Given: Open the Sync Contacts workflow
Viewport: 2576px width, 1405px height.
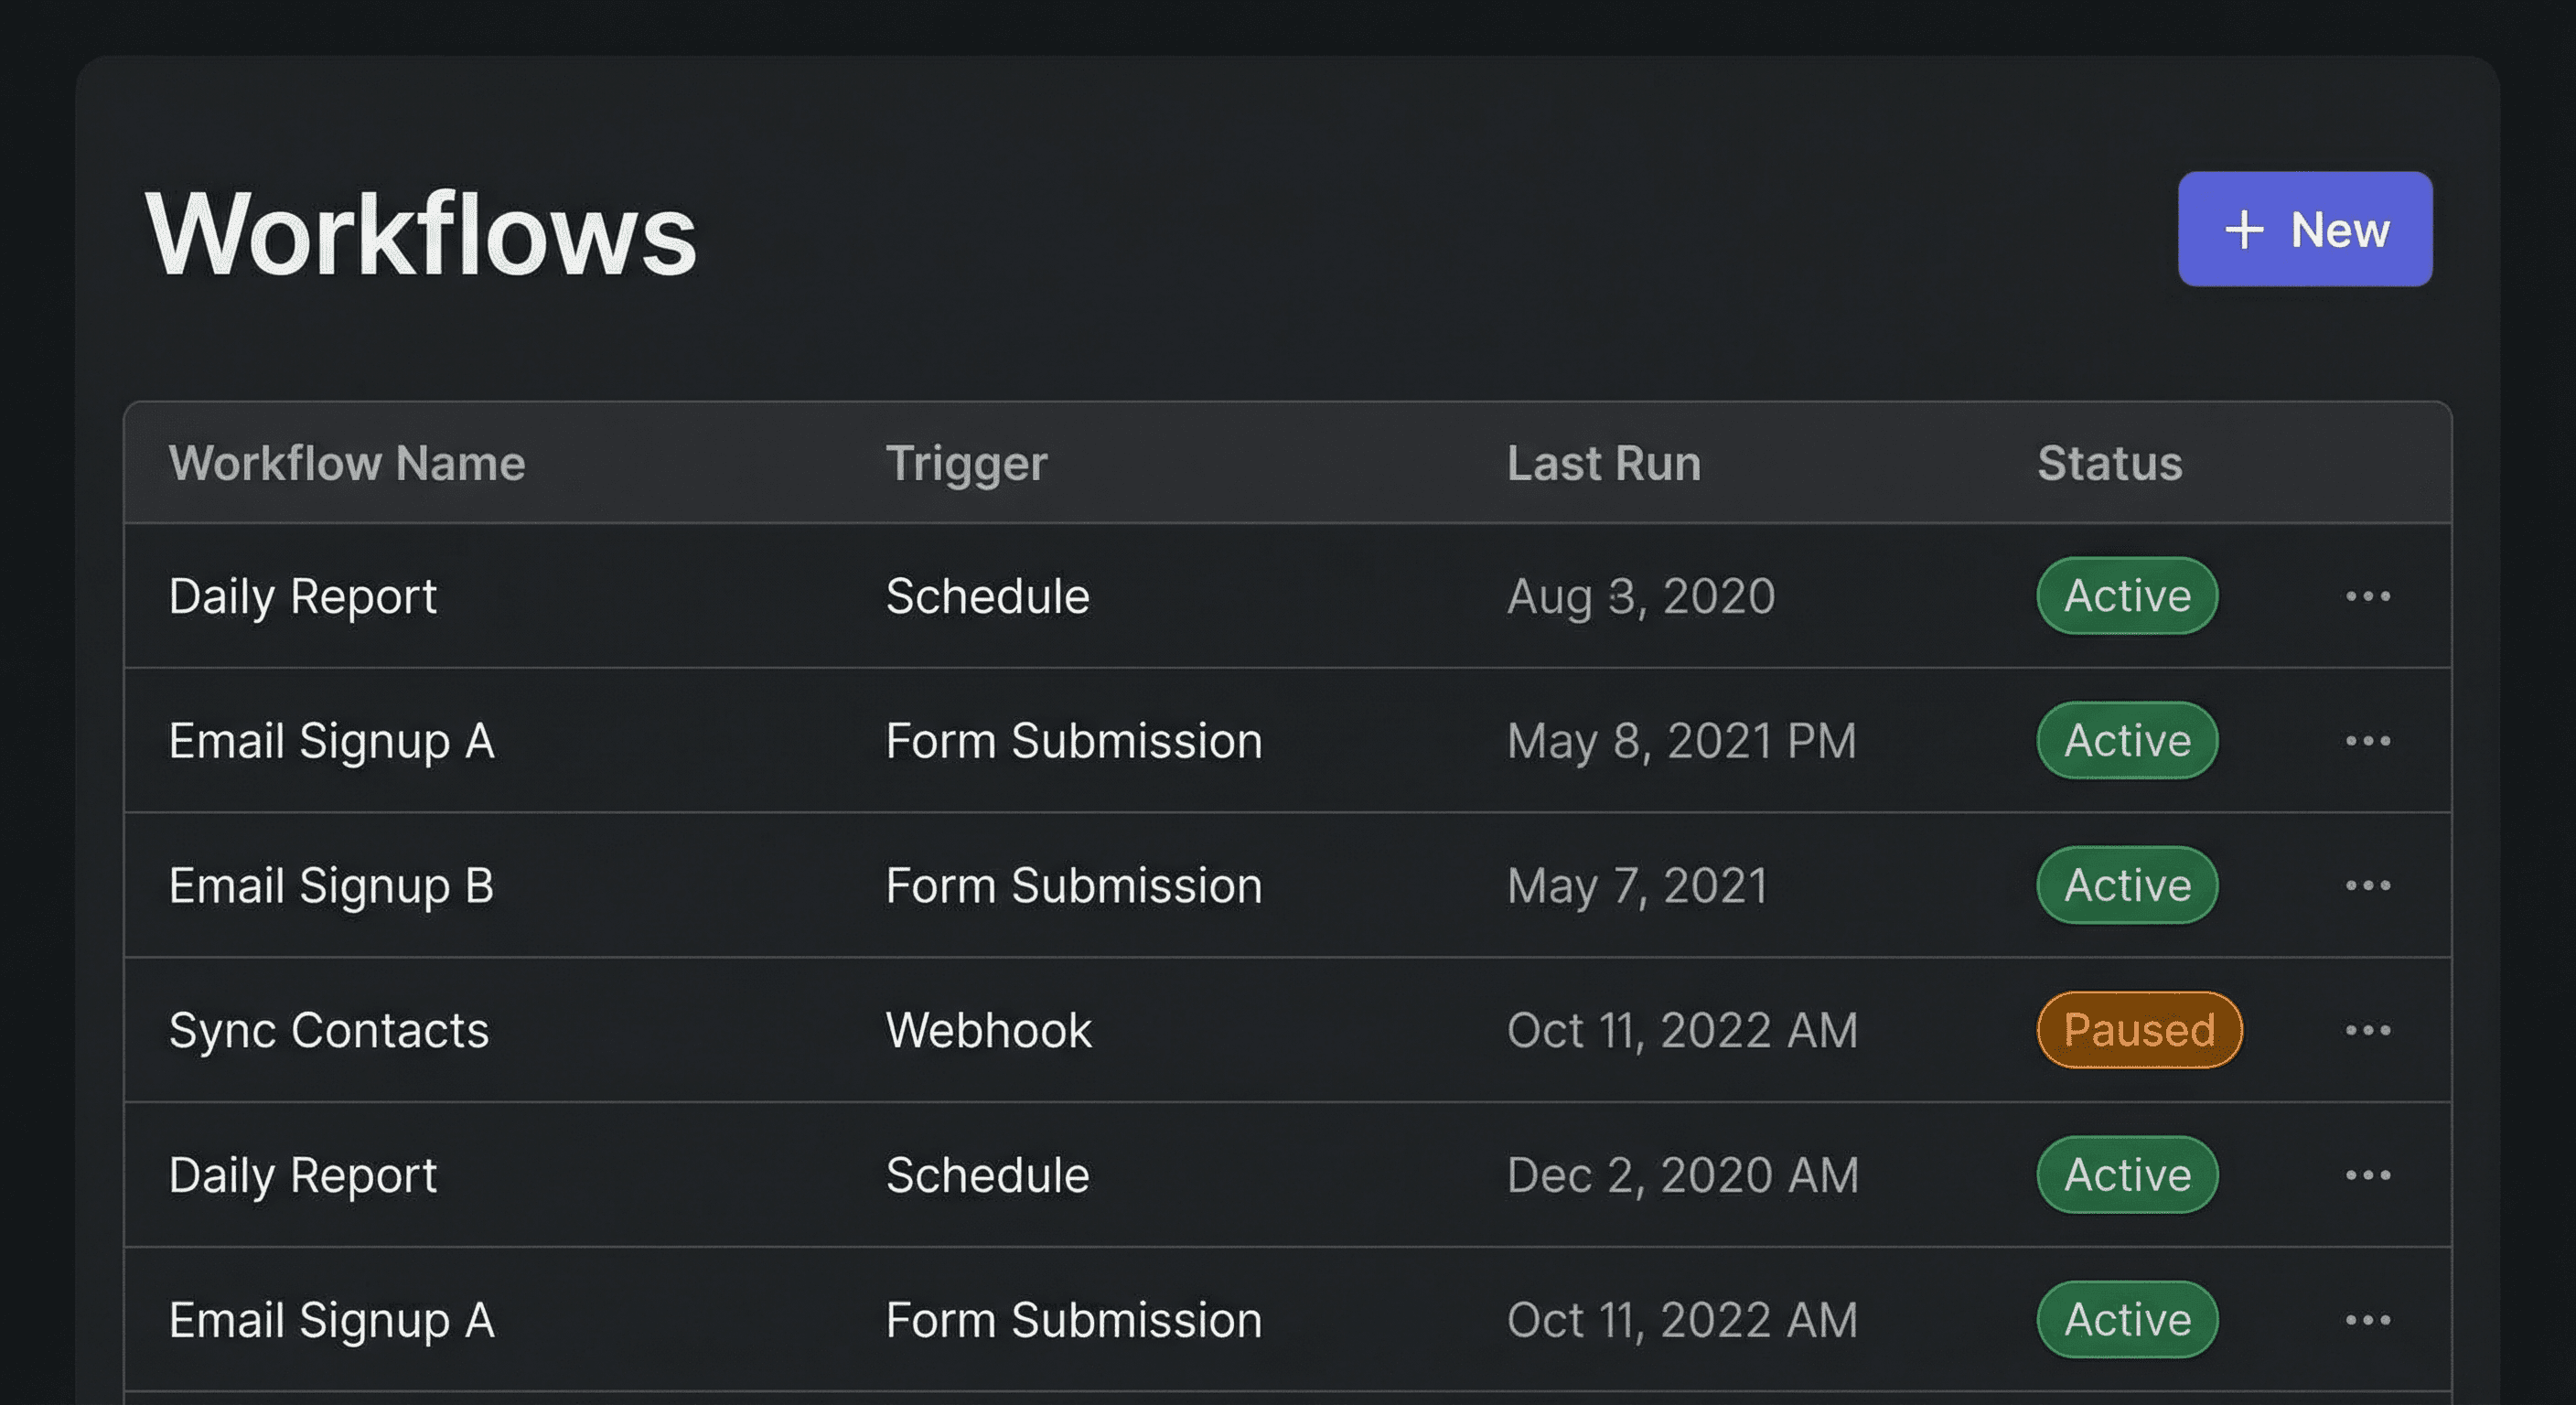Looking at the screenshot, I should 329,1030.
